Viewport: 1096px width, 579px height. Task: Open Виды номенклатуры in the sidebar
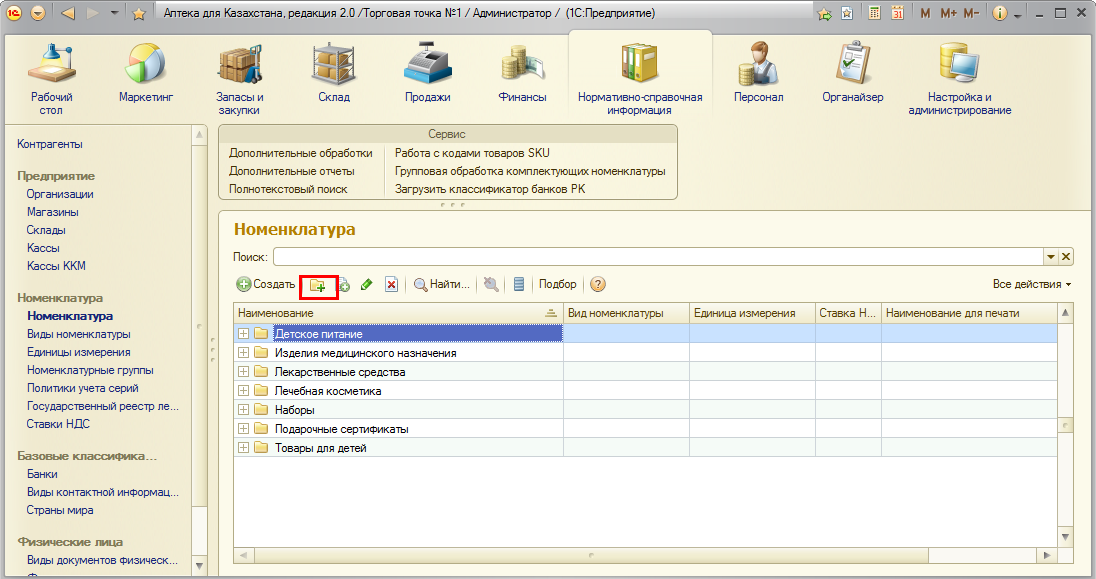coord(78,334)
